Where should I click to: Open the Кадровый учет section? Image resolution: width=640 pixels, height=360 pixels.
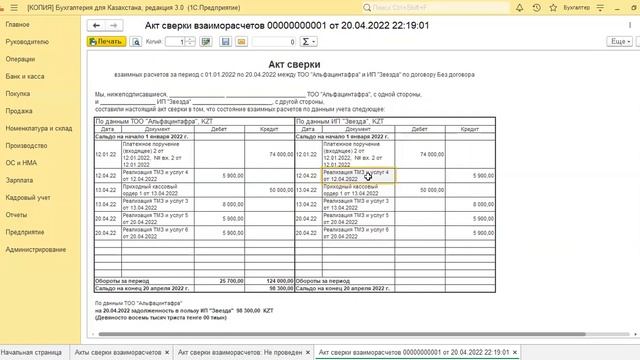click(x=28, y=198)
